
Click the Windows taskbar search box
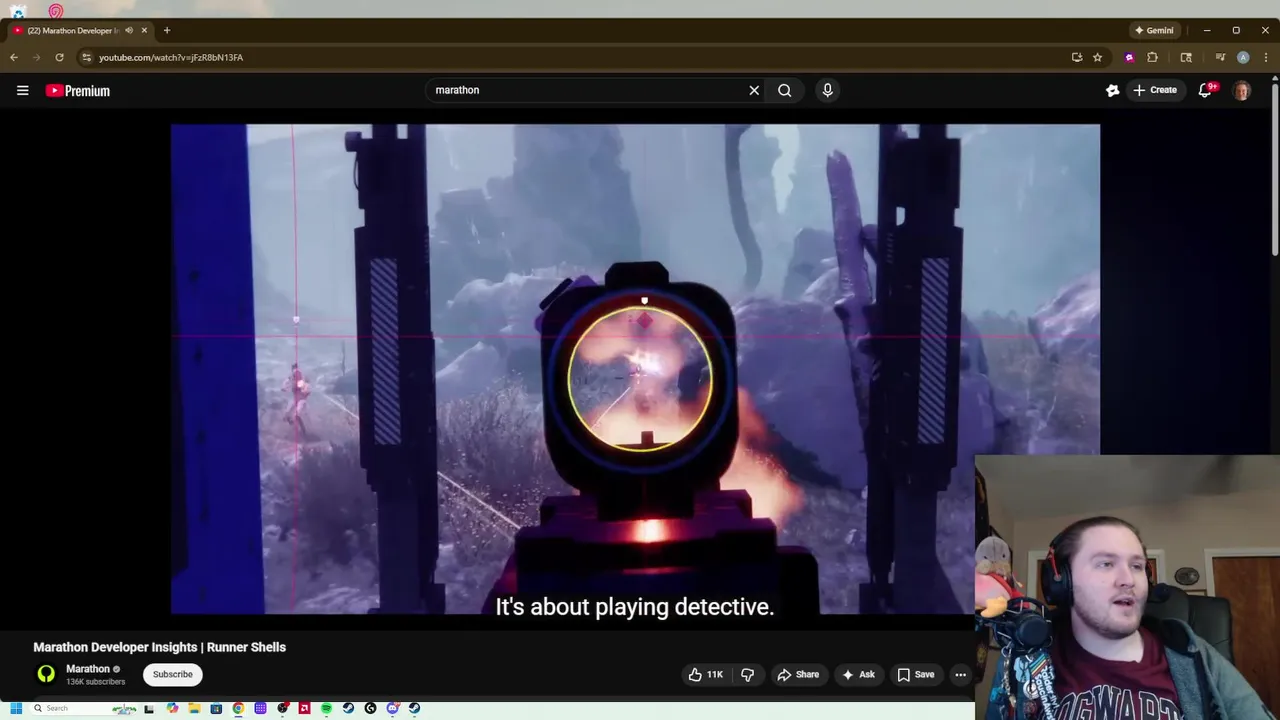pos(84,708)
